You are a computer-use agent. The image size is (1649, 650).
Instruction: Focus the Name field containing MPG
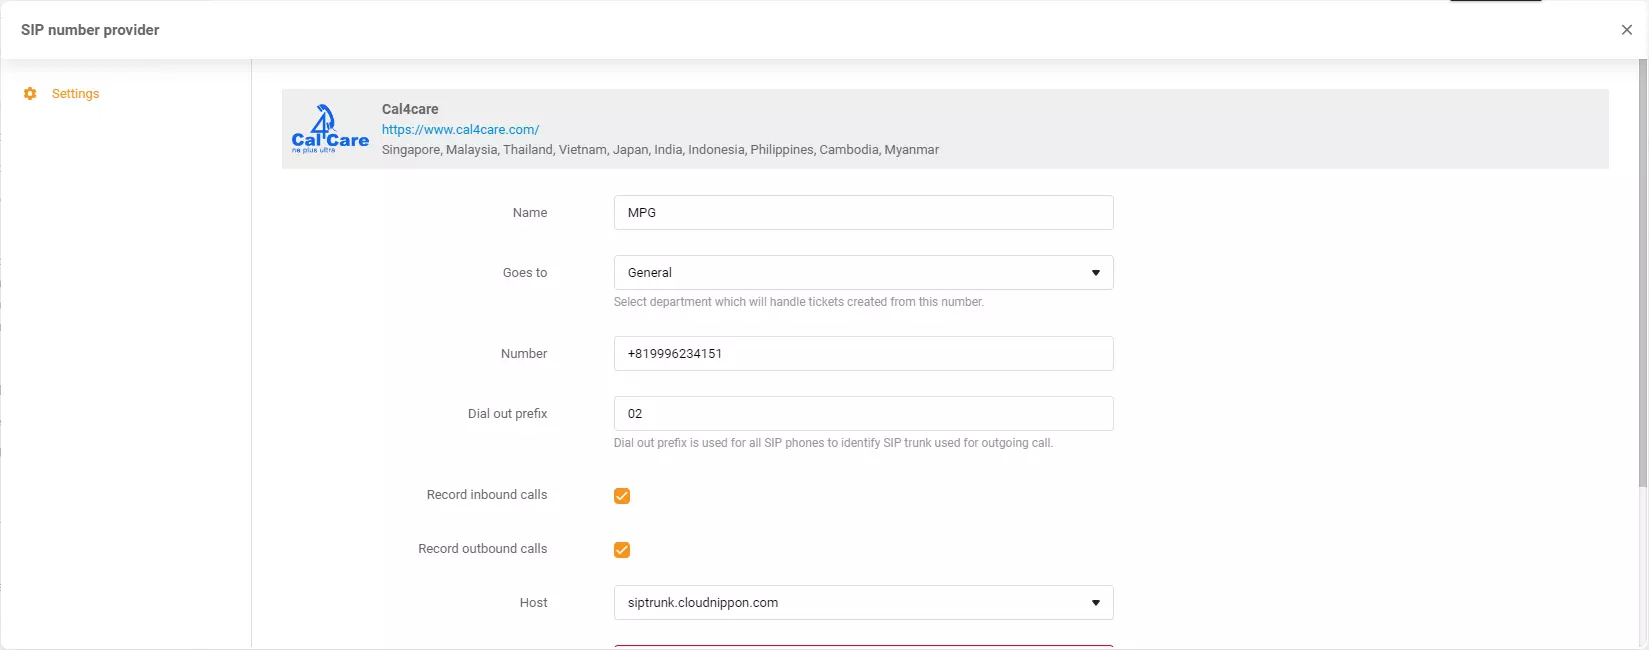point(863,213)
